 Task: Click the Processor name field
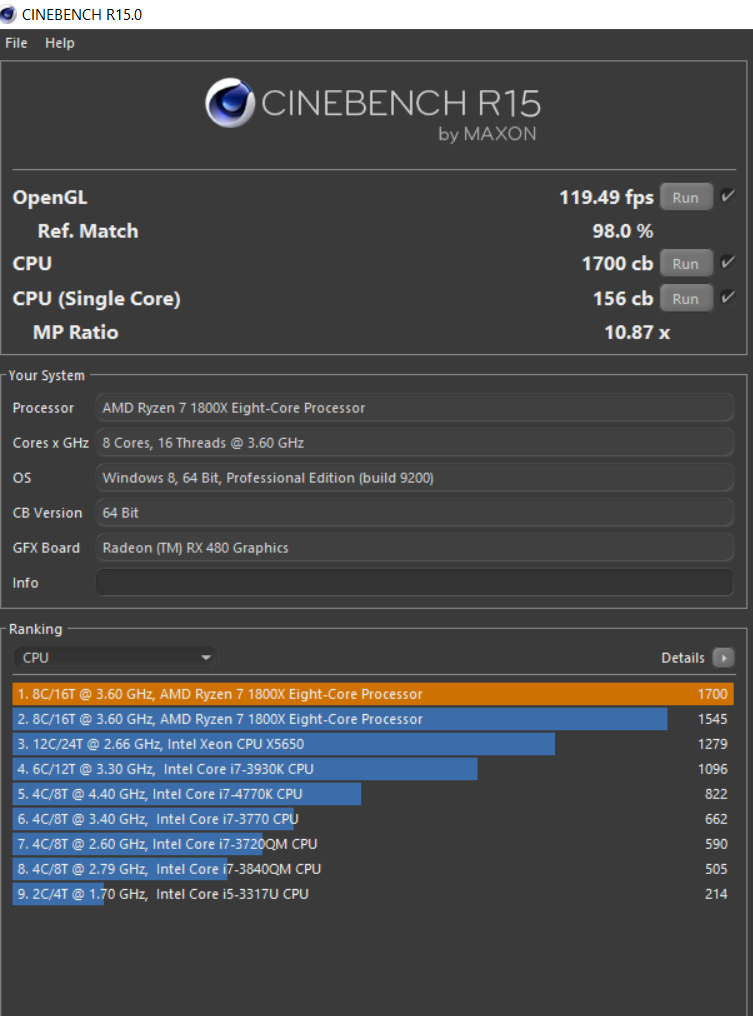(415, 408)
